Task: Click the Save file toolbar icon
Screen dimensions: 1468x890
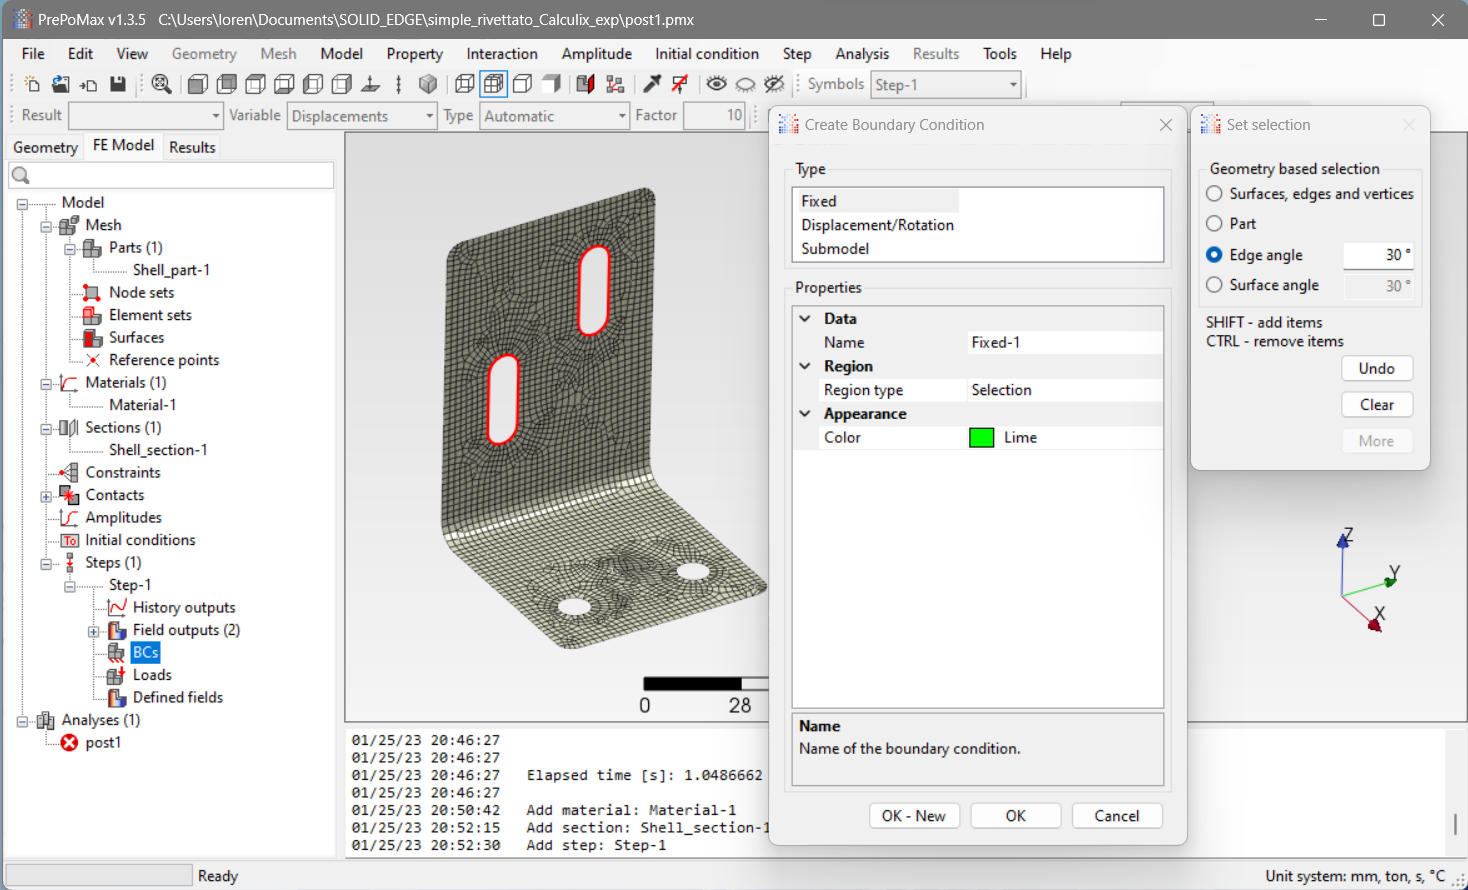Action: click(118, 84)
